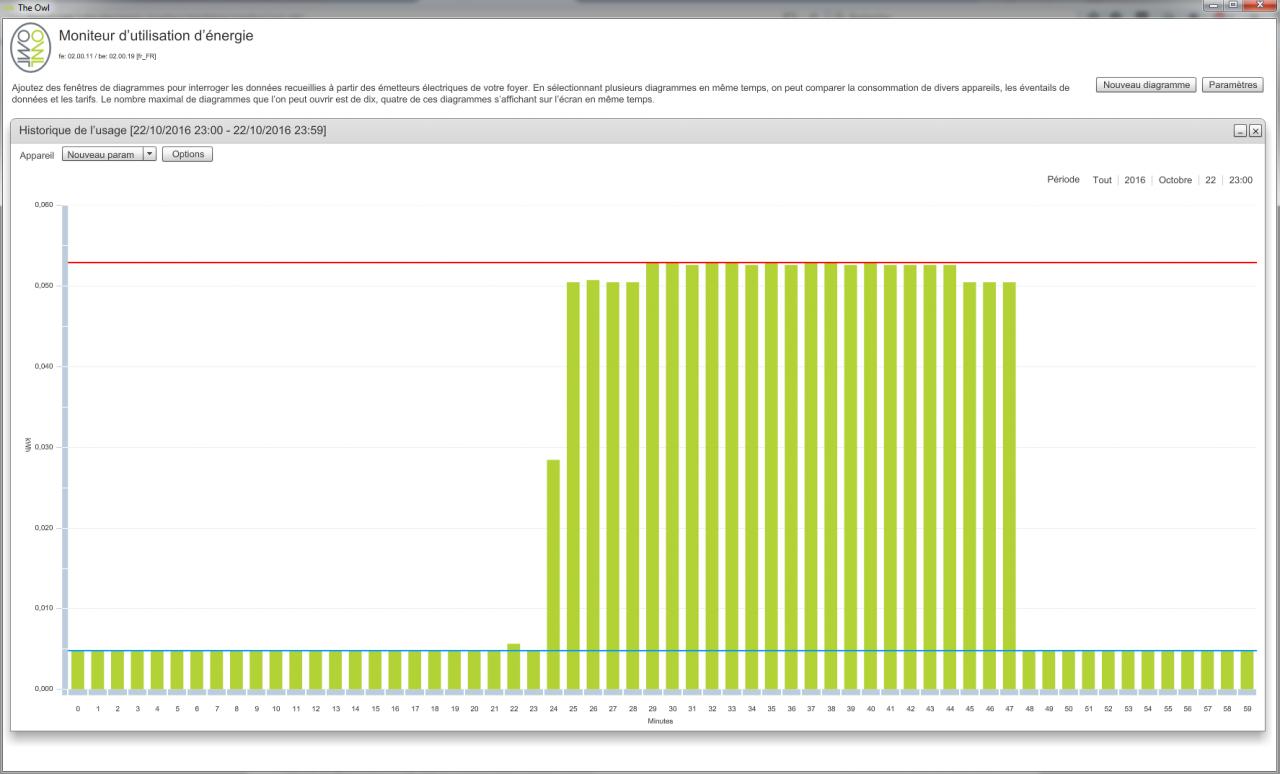Image resolution: width=1280 pixels, height=774 pixels.
Task: Click the green bar for minute 48
Action: (x=1029, y=670)
